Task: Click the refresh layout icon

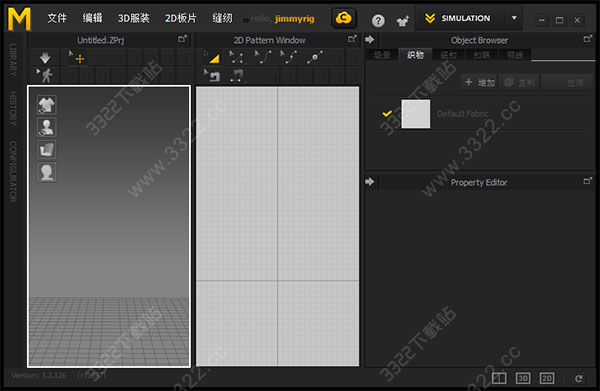Action: (579, 378)
